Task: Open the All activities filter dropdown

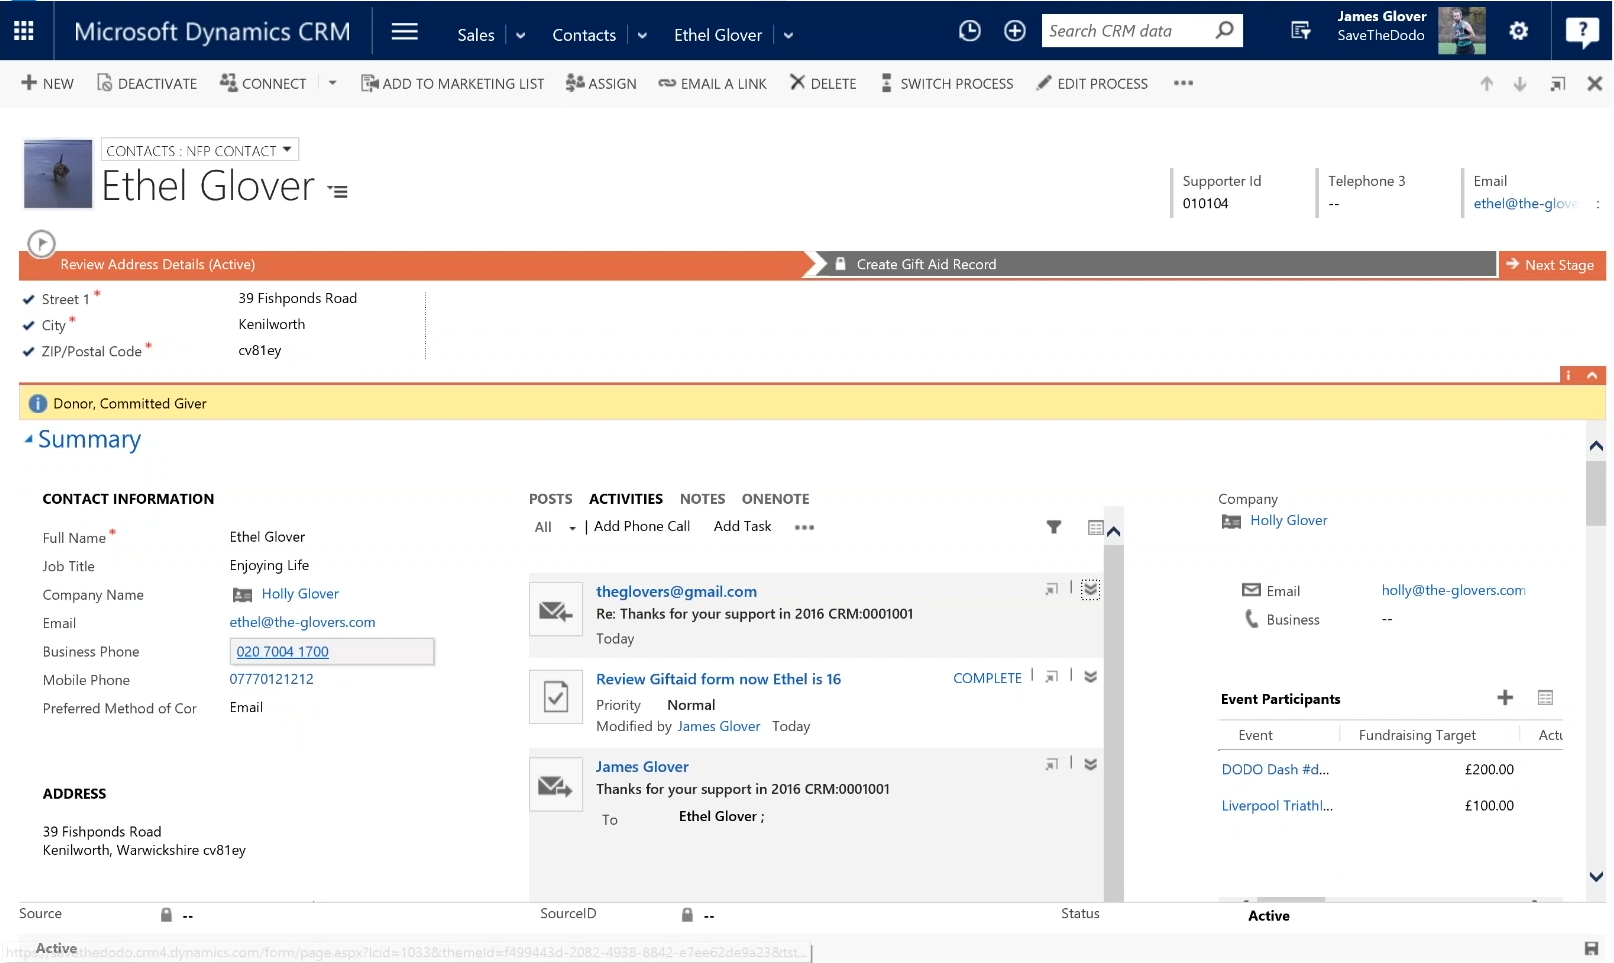Action: [555, 527]
